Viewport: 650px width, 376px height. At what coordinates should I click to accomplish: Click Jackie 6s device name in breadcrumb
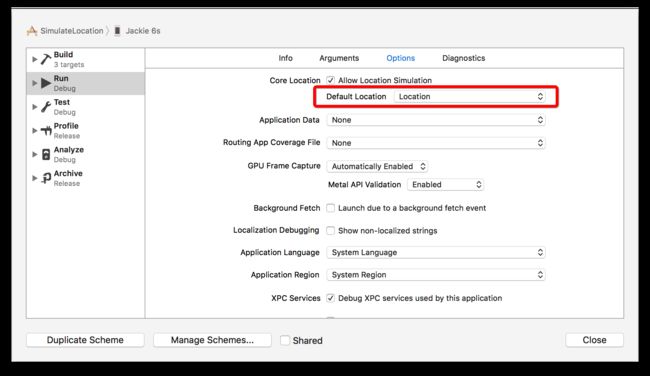(143, 31)
